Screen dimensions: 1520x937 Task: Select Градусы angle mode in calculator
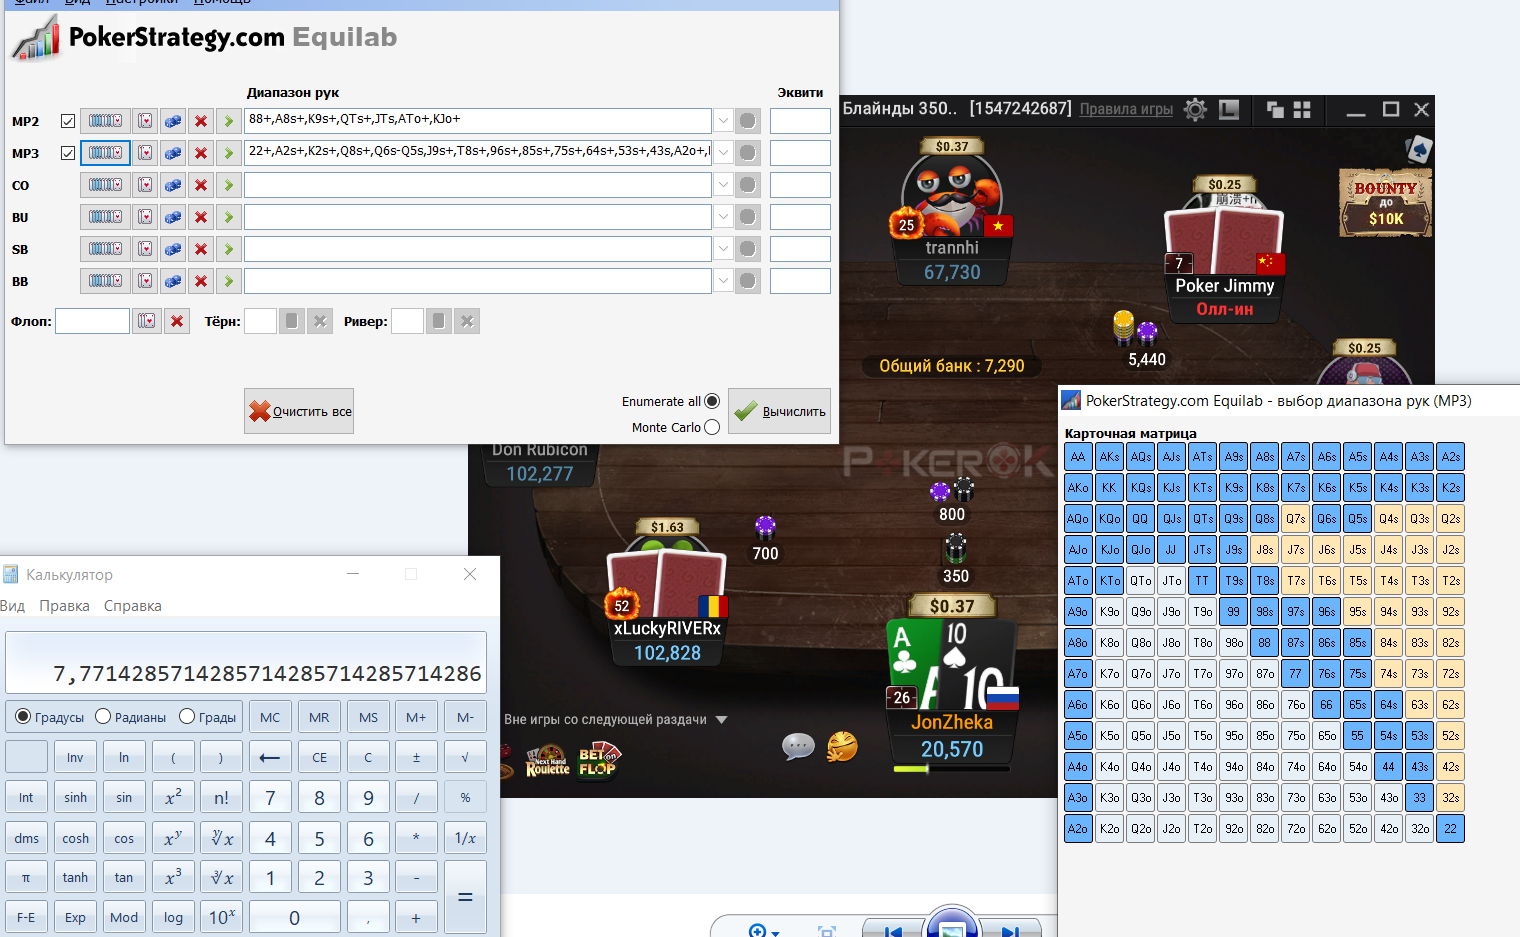[23, 717]
